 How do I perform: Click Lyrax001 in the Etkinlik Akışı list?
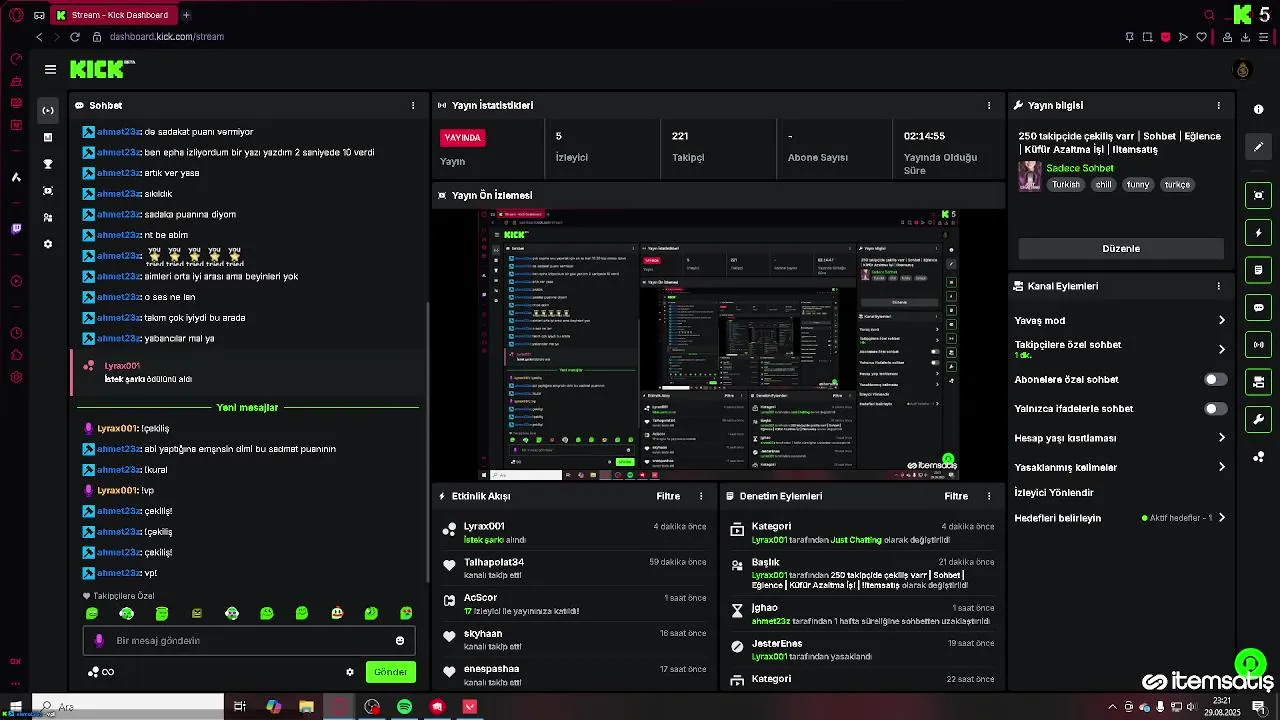click(484, 526)
